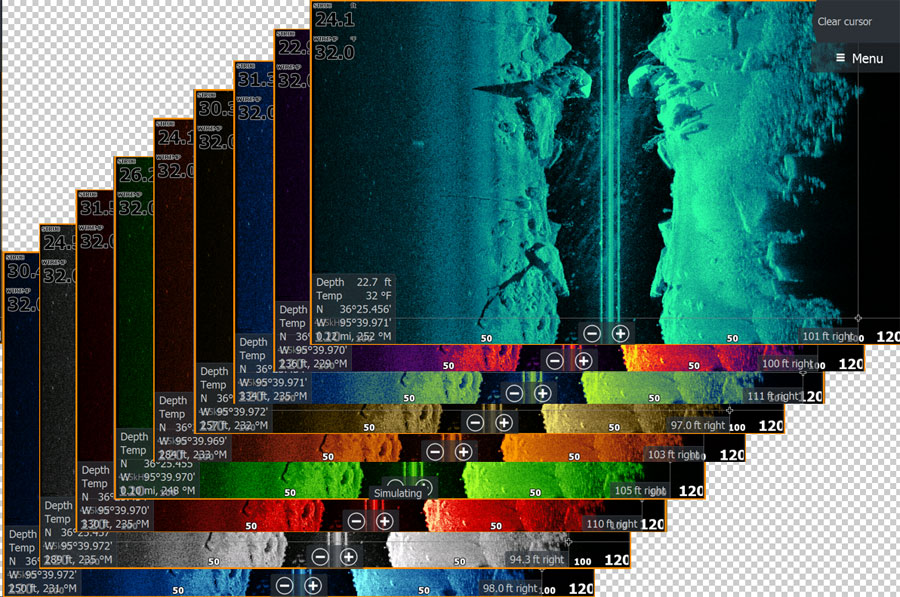Zoom out on the blue-green sonar panel
900x597 pixels.
coord(514,393)
